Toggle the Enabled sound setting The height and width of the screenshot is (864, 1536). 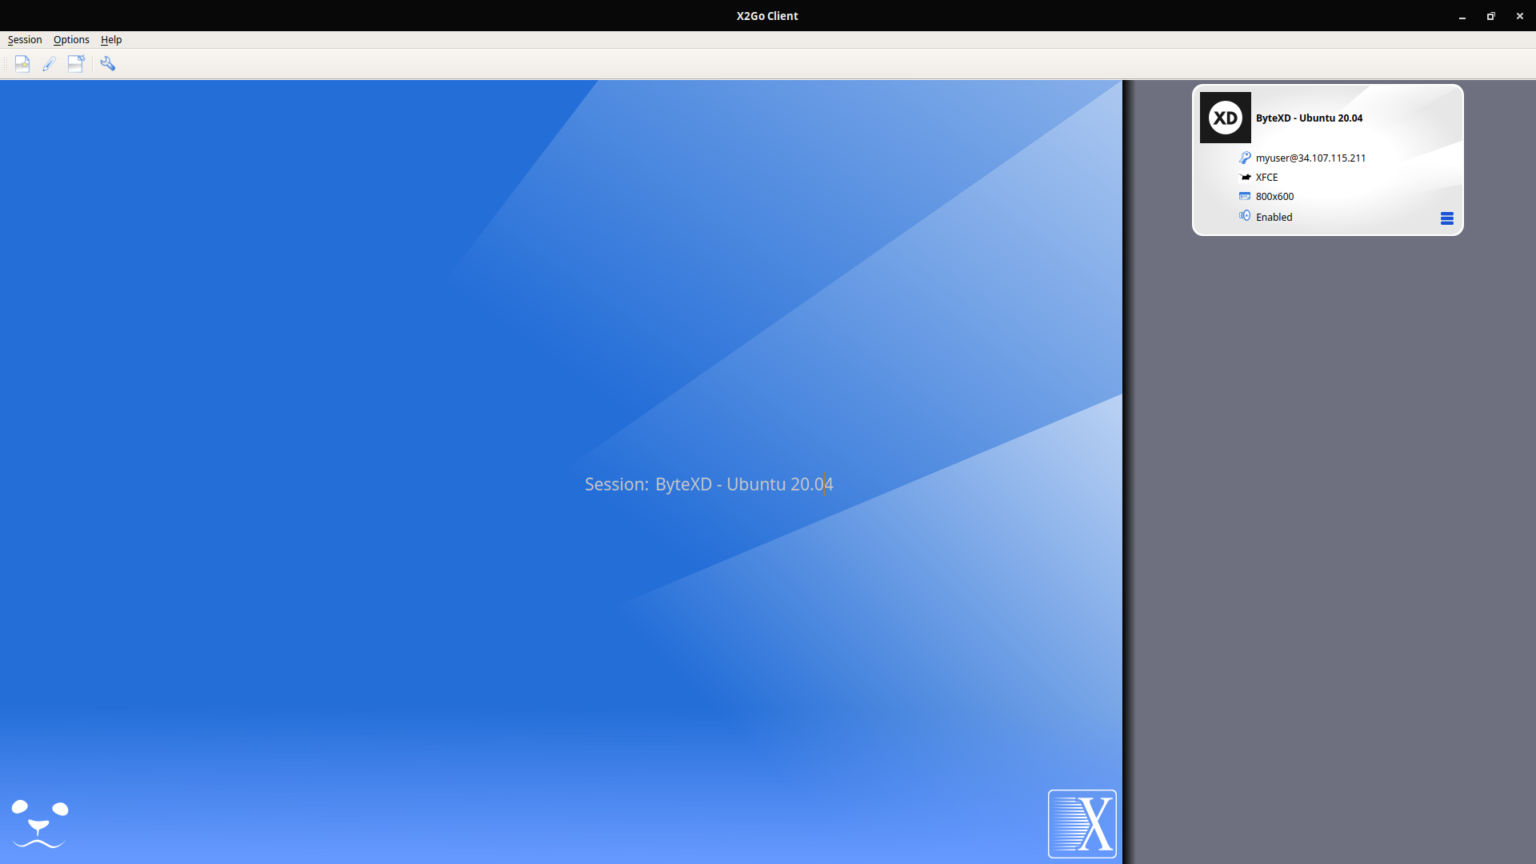coord(1272,216)
